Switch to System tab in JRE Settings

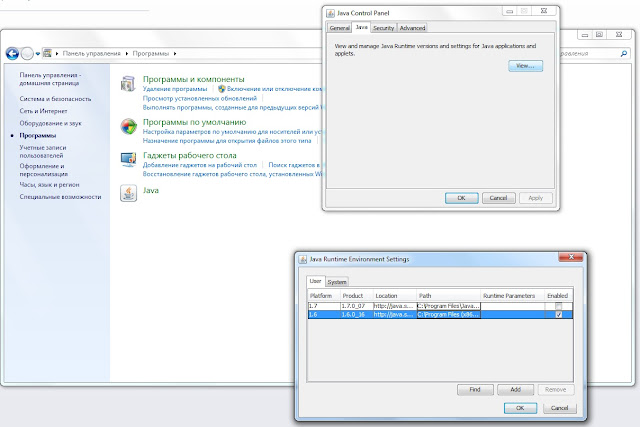click(337, 282)
